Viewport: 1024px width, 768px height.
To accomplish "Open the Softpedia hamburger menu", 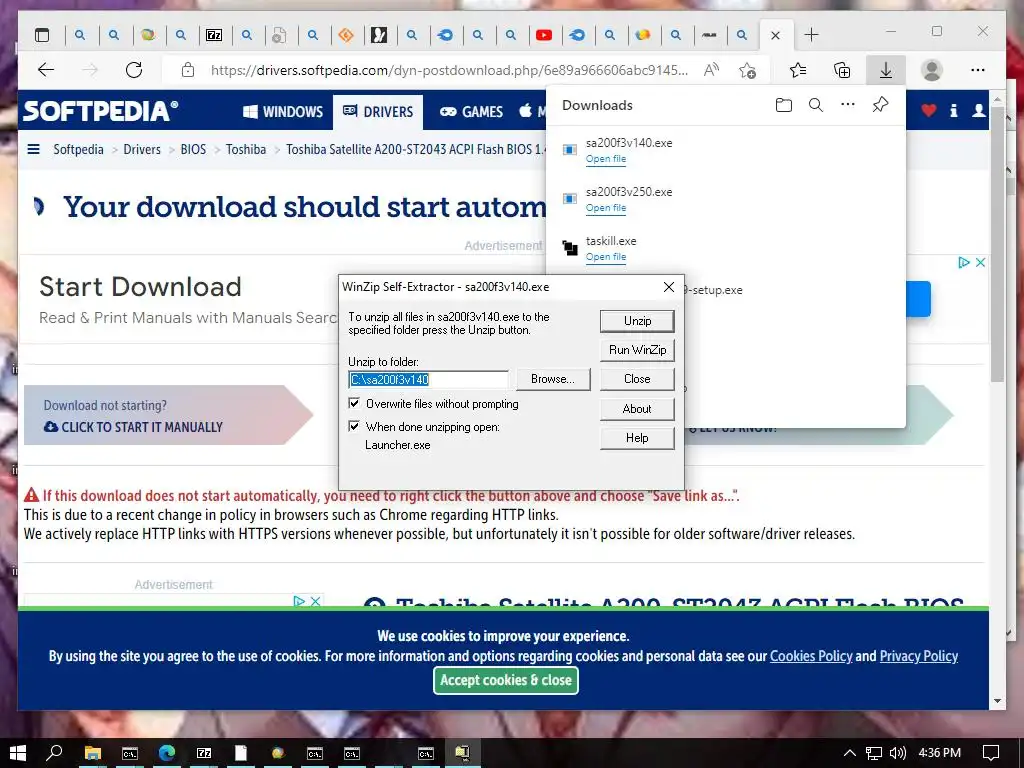I will point(33,150).
